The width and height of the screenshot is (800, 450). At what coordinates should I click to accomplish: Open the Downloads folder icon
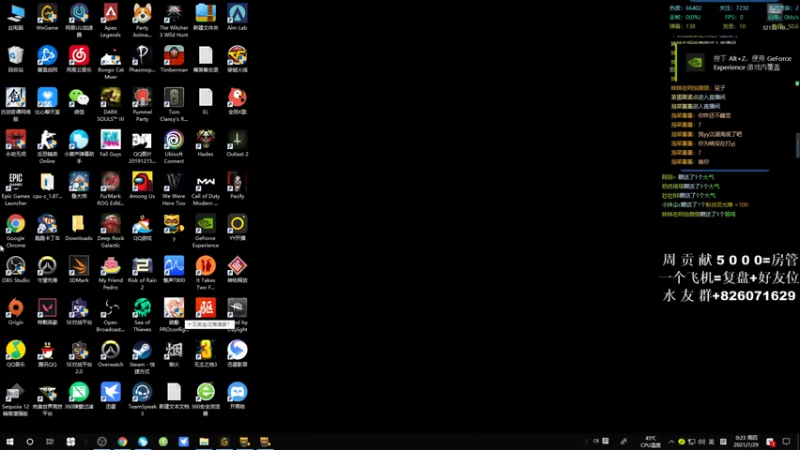point(79,228)
